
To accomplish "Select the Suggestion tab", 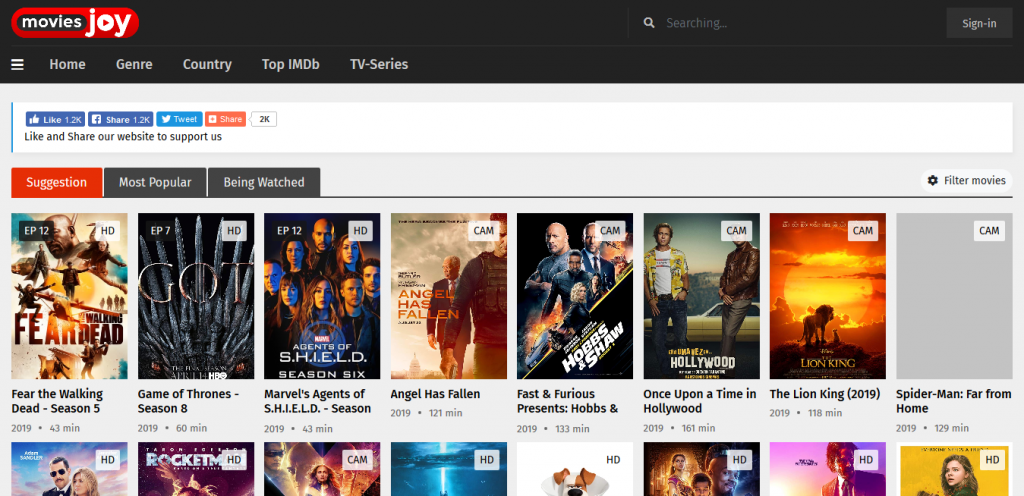I will coord(57,182).
